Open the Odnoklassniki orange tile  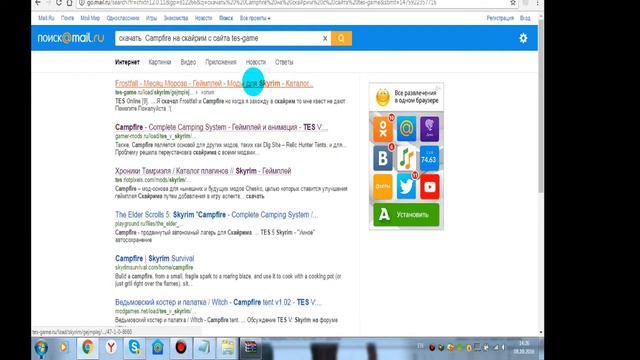click(x=383, y=129)
